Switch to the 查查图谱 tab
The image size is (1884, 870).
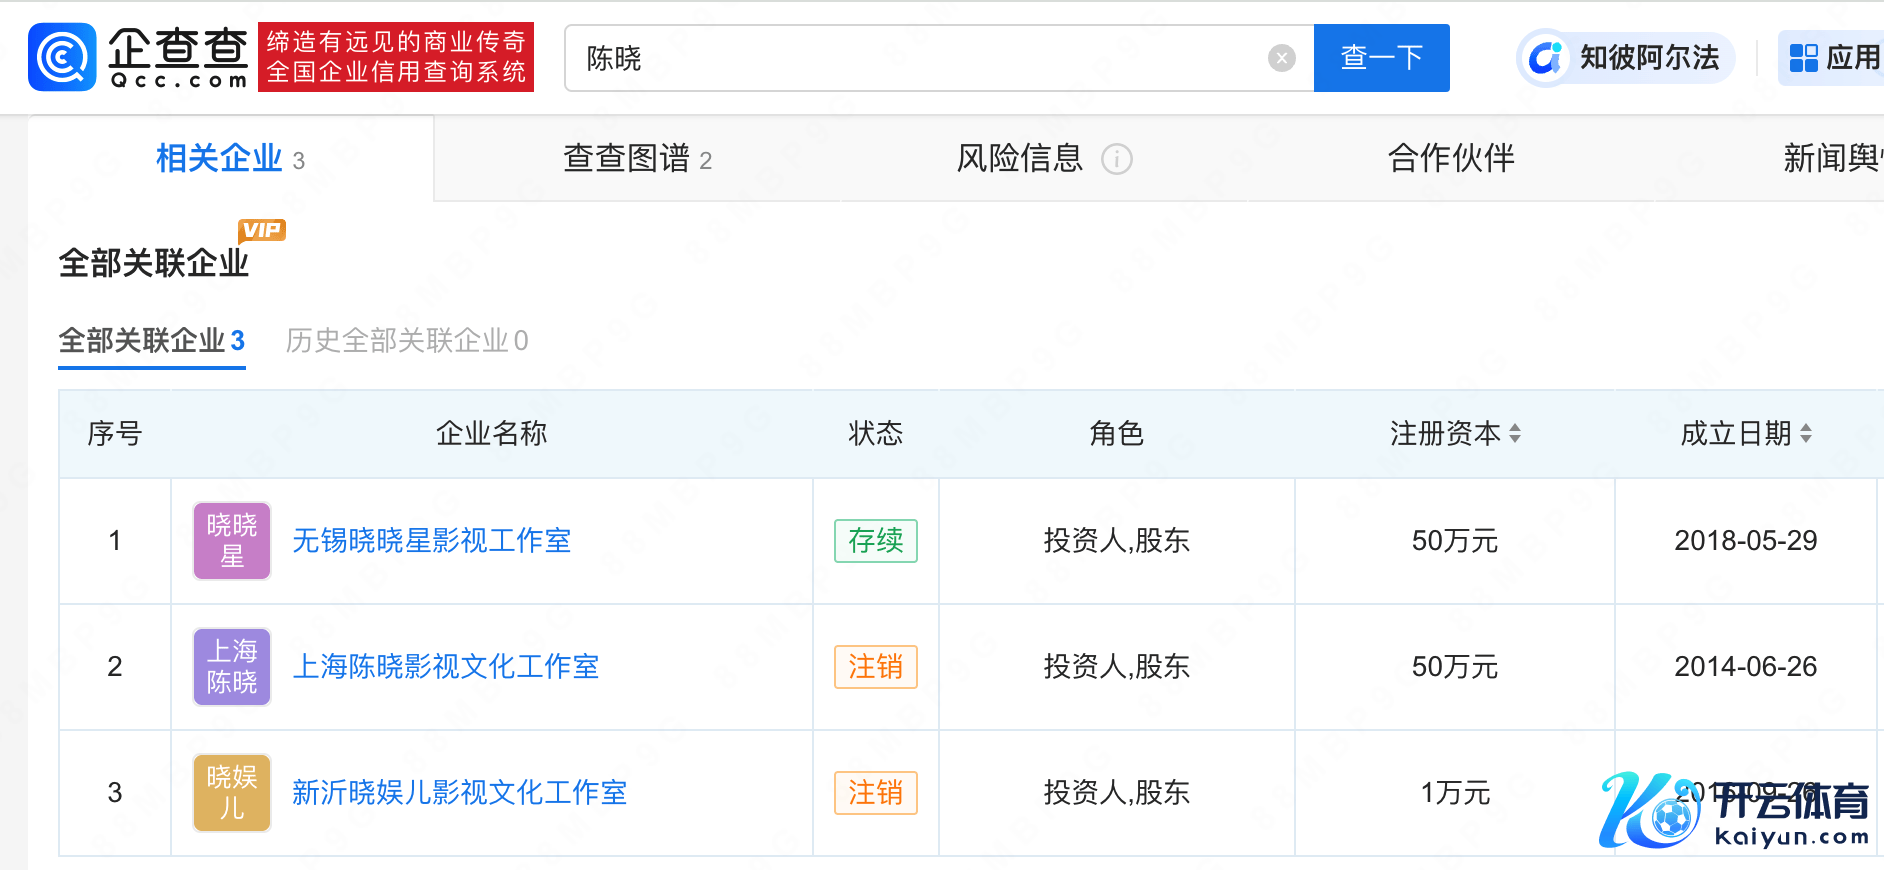[637, 159]
